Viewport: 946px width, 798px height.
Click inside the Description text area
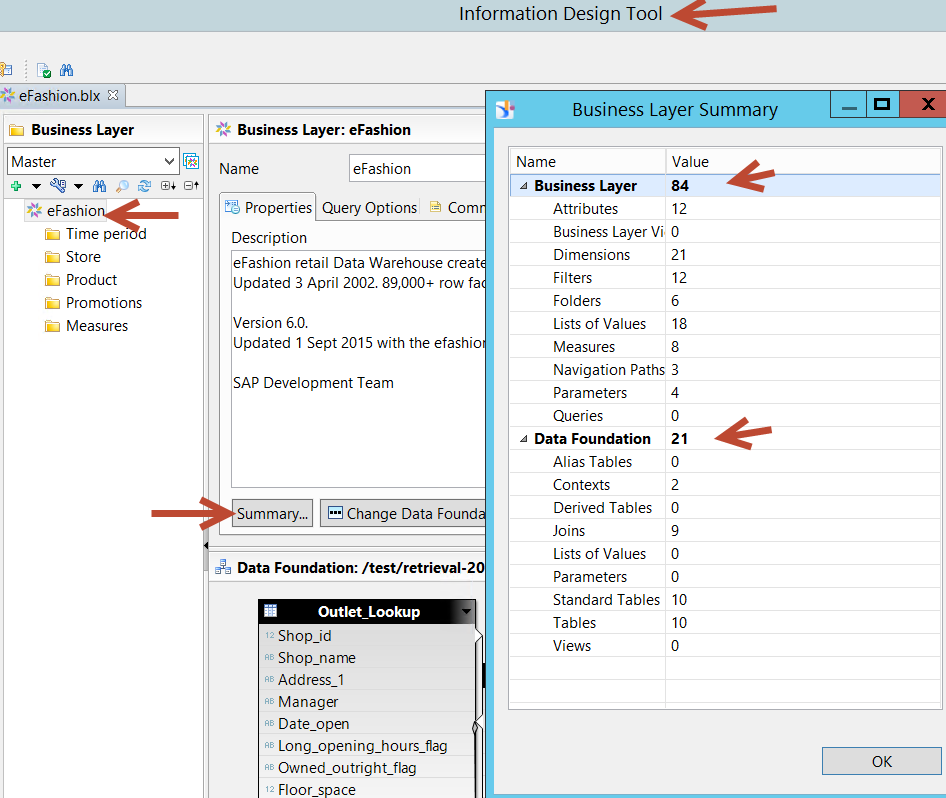tap(359, 369)
